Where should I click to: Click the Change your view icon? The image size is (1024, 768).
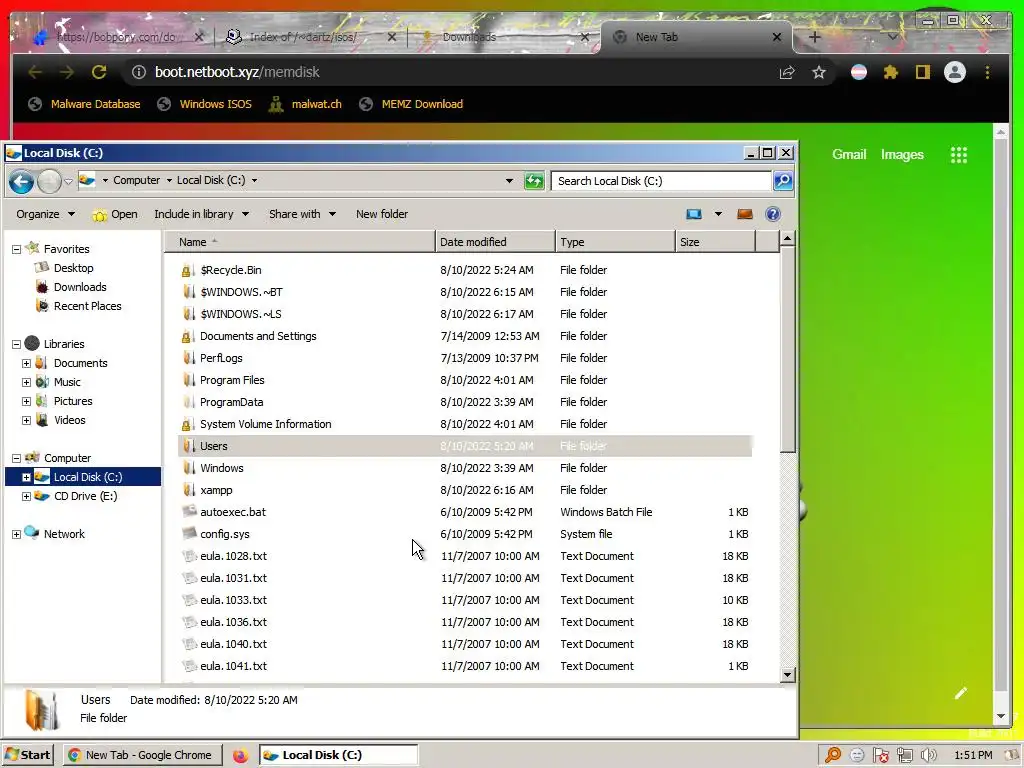tap(694, 214)
